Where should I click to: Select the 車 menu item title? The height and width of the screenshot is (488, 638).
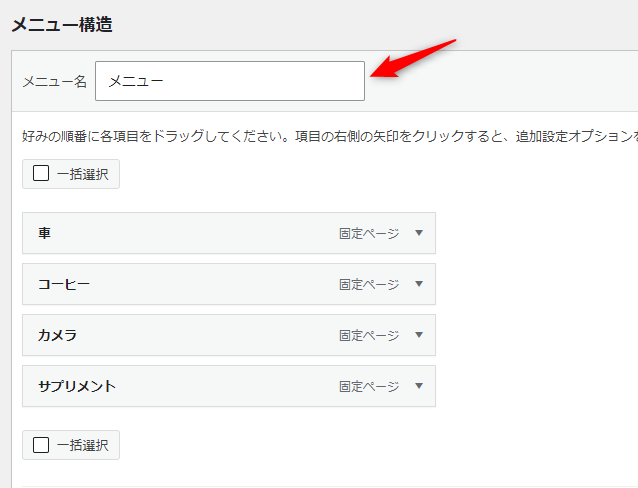pos(45,233)
